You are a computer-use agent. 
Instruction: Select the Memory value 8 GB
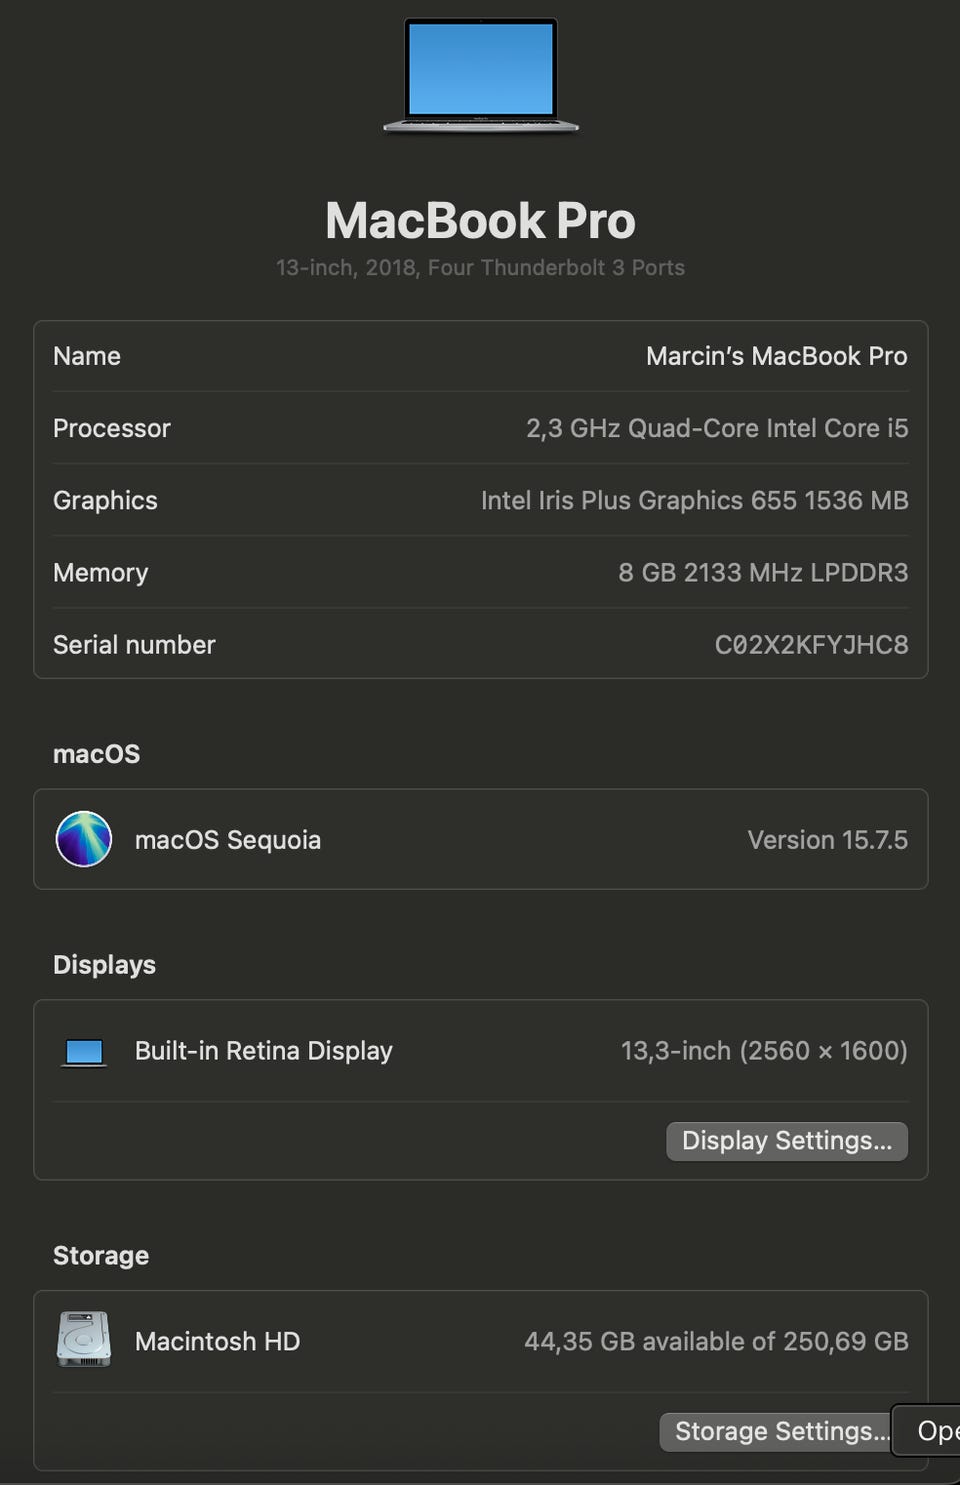(763, 572)
